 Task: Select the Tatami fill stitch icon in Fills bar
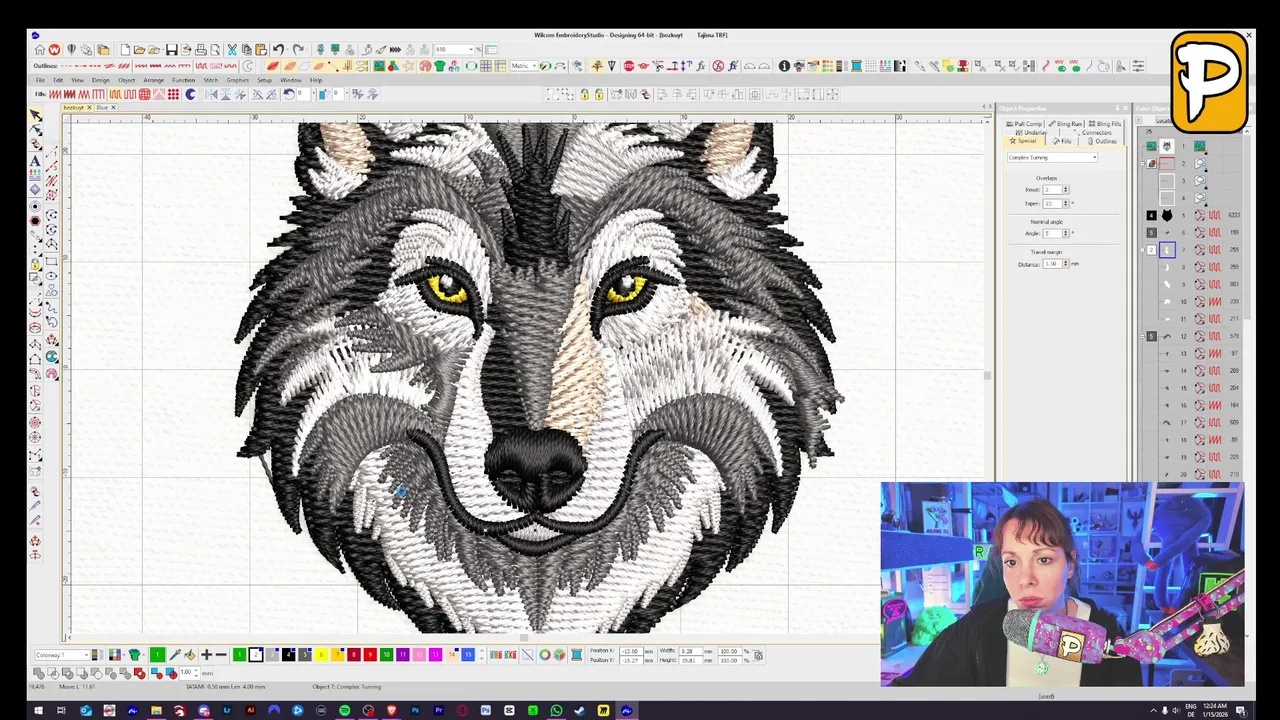pos(115,94)
